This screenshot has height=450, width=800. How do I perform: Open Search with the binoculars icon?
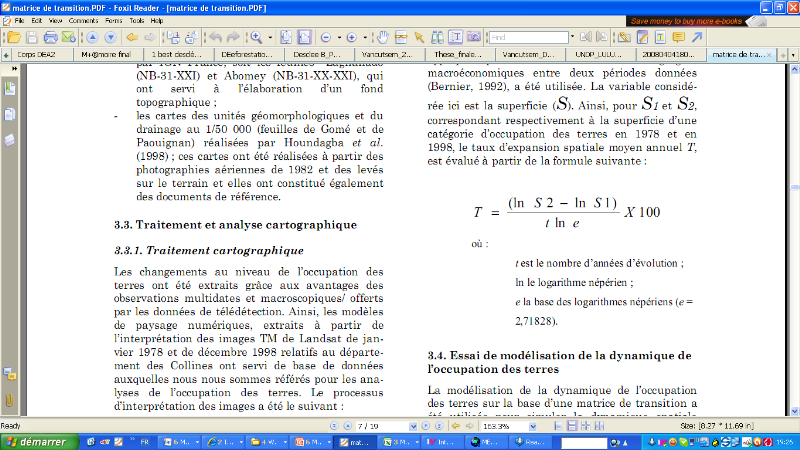[x=437, y=37]
